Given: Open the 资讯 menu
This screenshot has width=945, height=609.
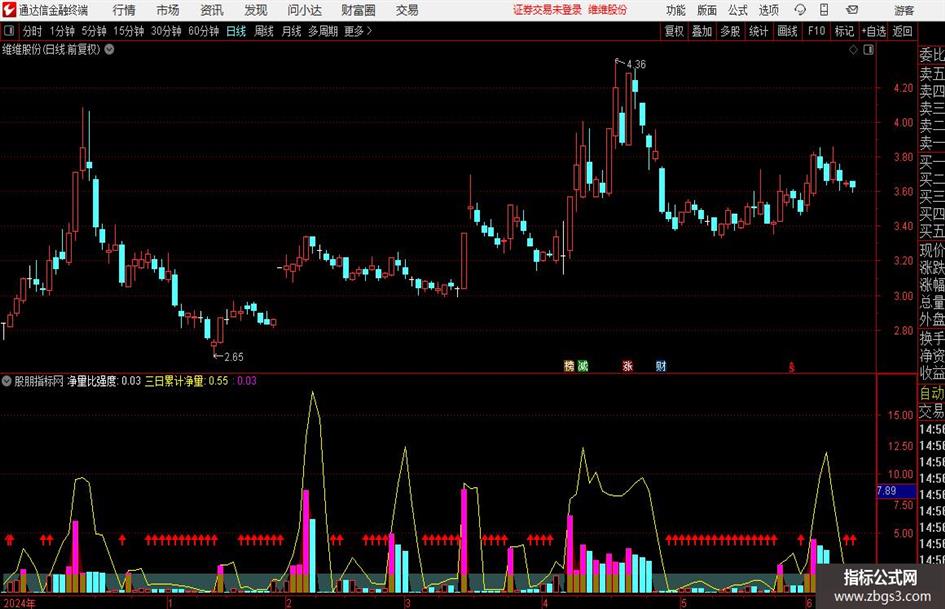Looking at the screenshot, I should 212,10.
